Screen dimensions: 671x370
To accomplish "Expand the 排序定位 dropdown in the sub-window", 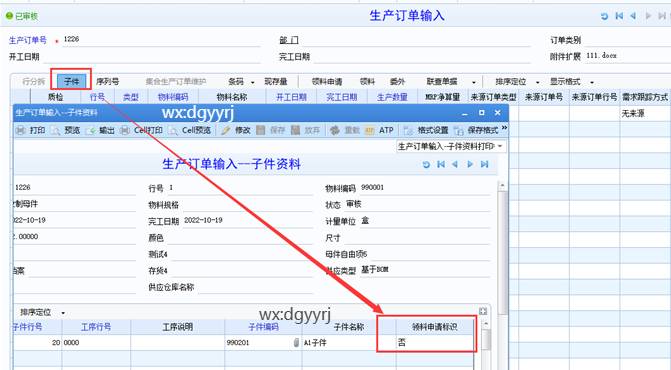I will pyautogui.click(x=63, y=313).
